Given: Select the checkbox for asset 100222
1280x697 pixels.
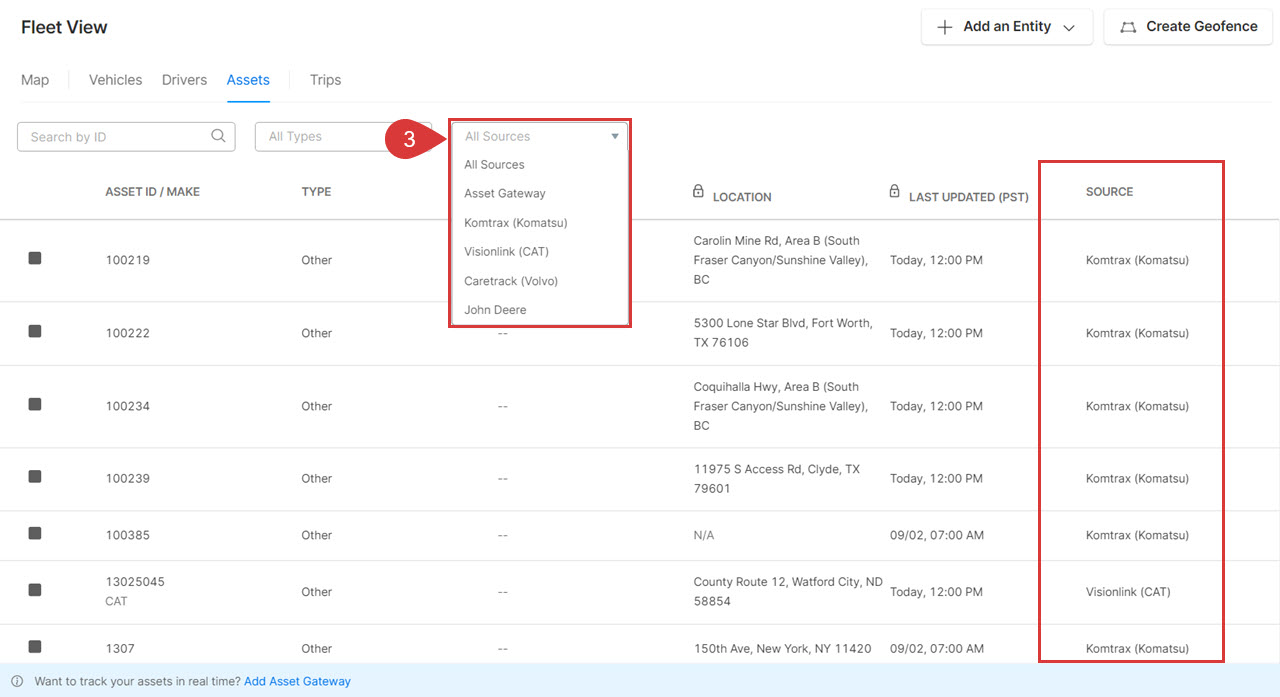Looking at the screenshot, I should point(35,331).
